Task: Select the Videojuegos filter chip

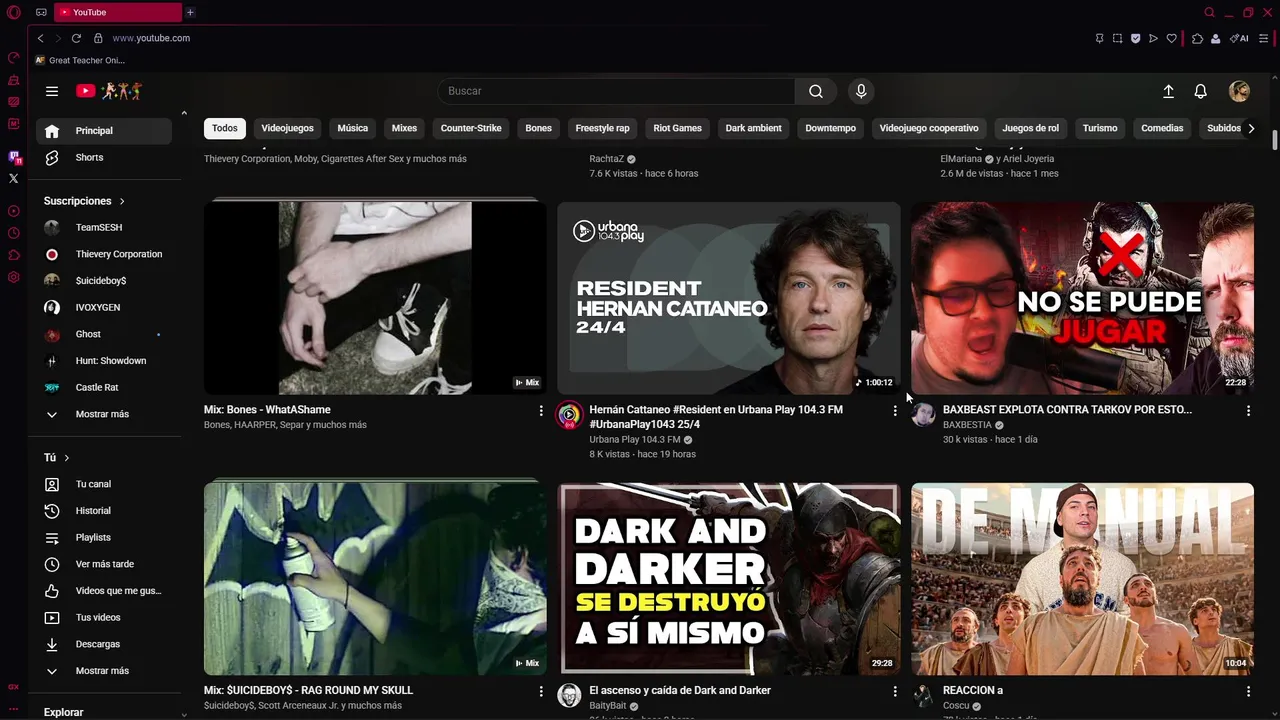Action: (x=287, y=128)
